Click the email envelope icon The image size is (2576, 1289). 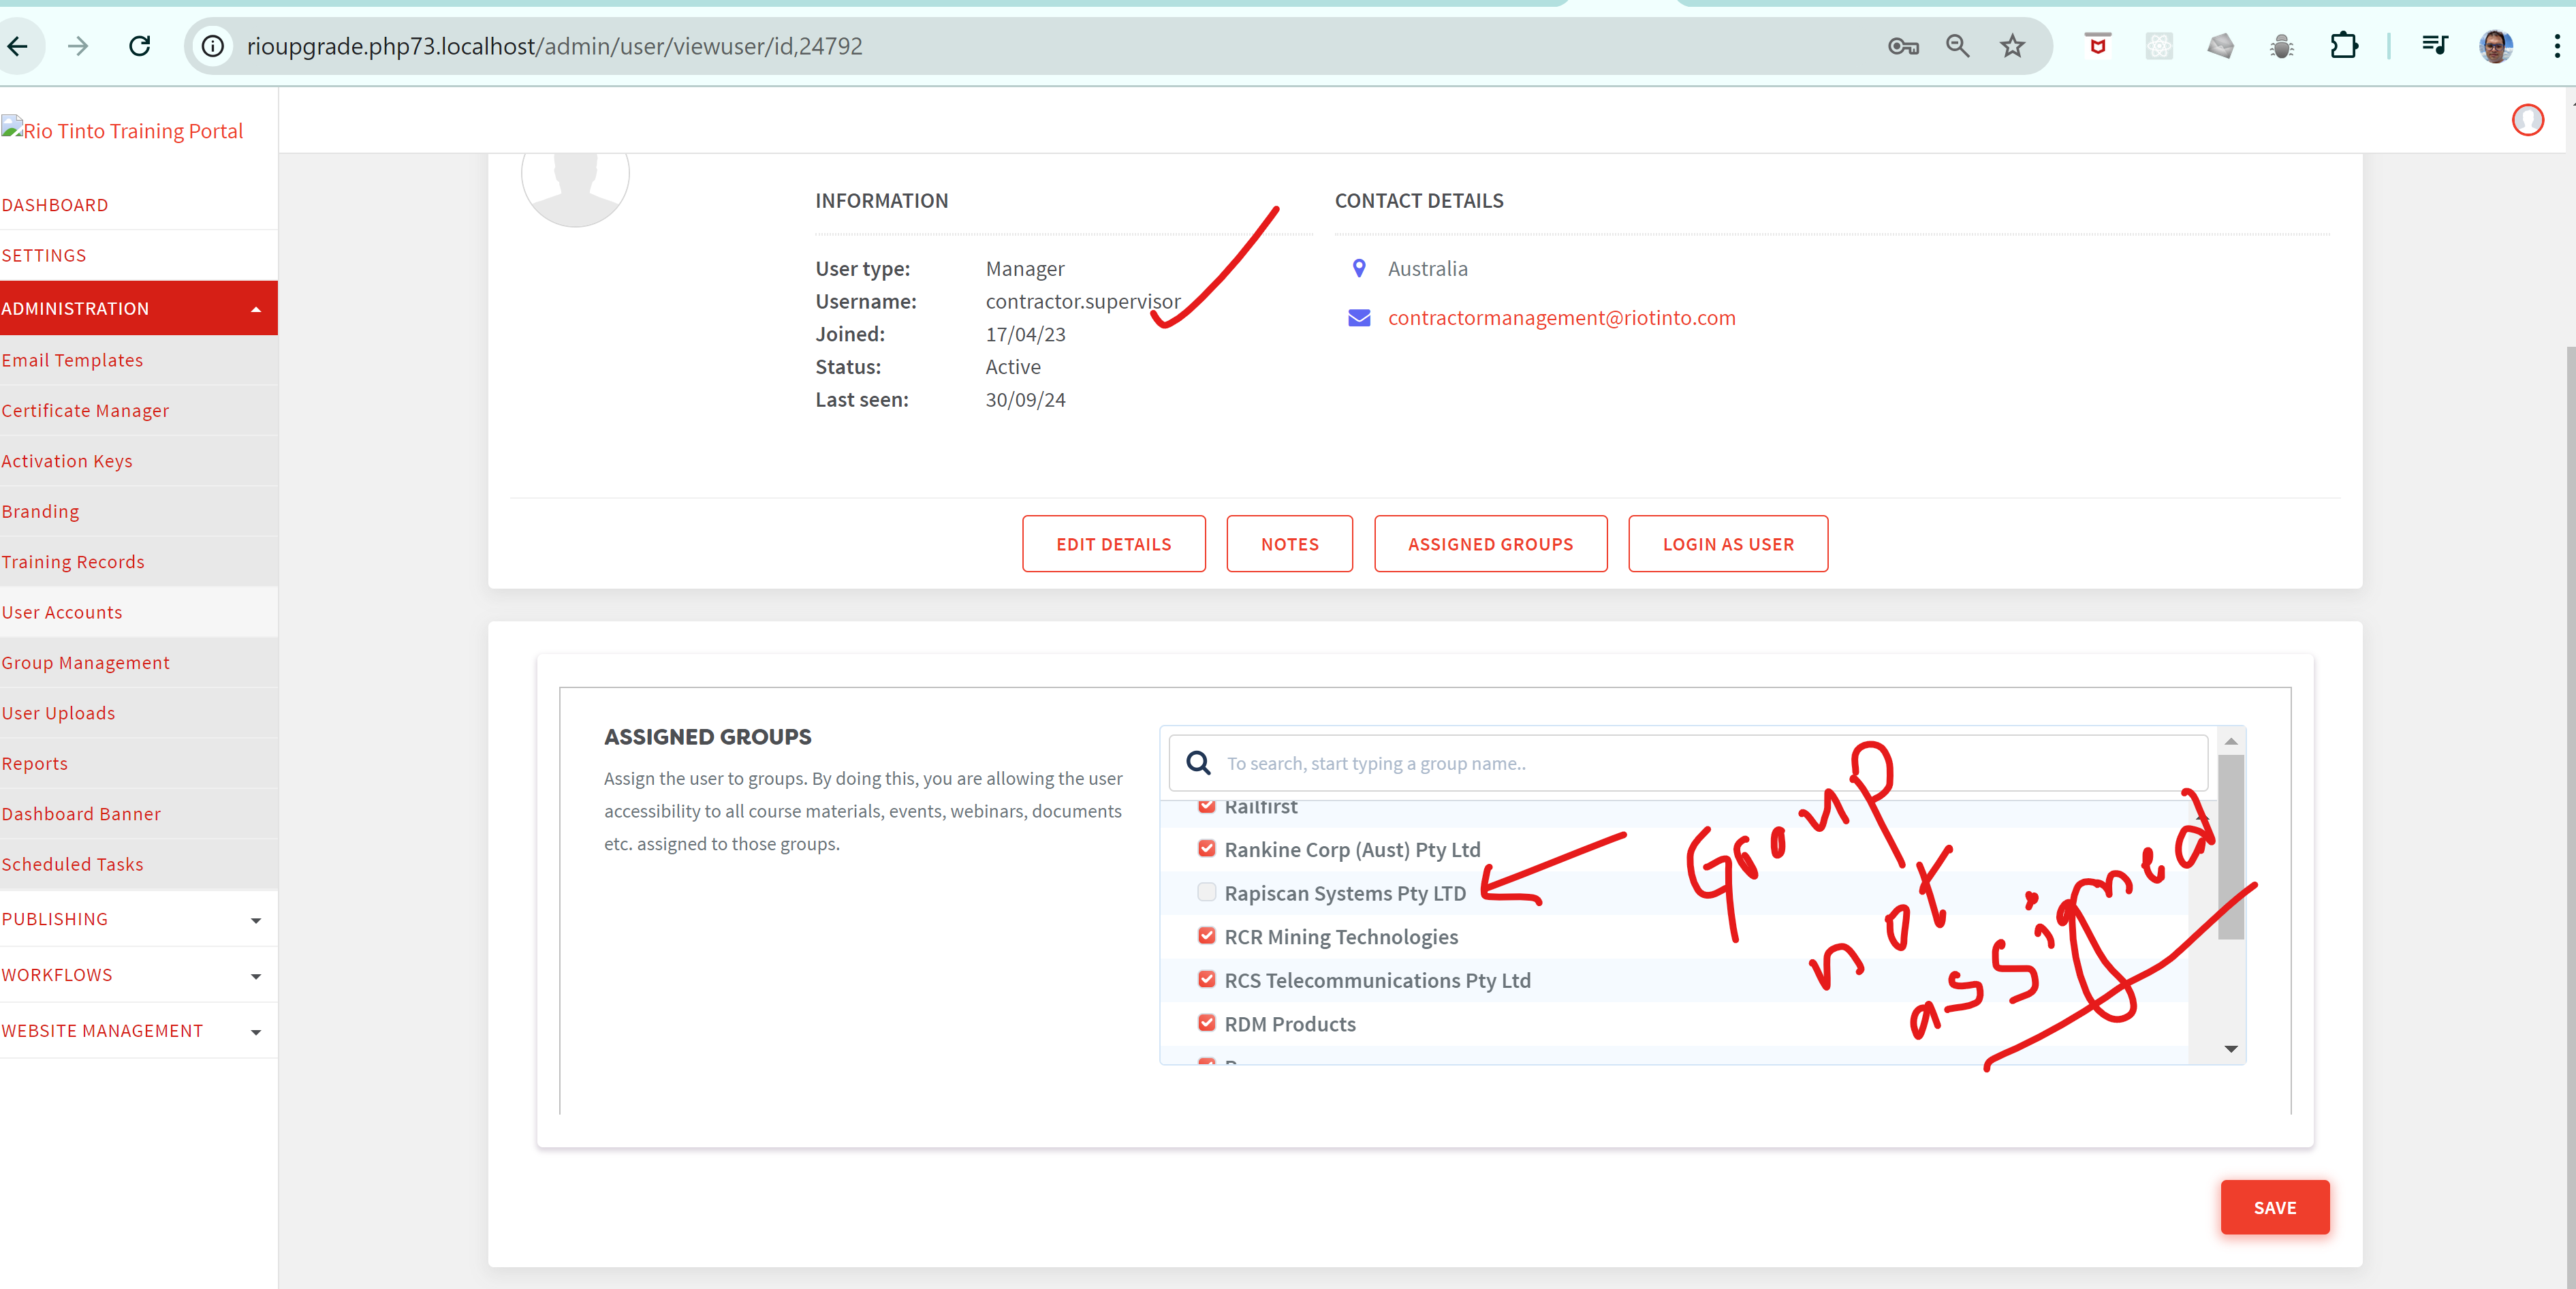(x=1359, y=318)
